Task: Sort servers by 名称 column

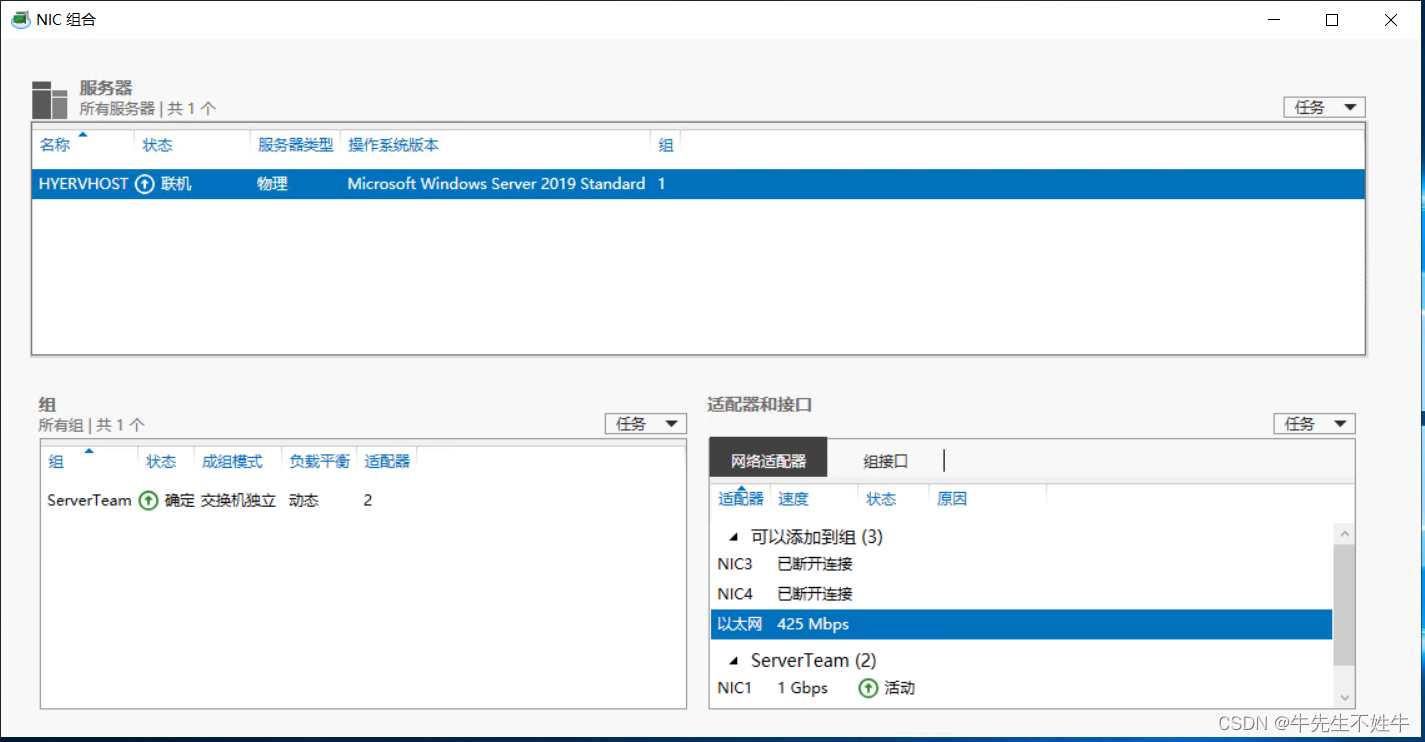Action: tap(55, 145)
